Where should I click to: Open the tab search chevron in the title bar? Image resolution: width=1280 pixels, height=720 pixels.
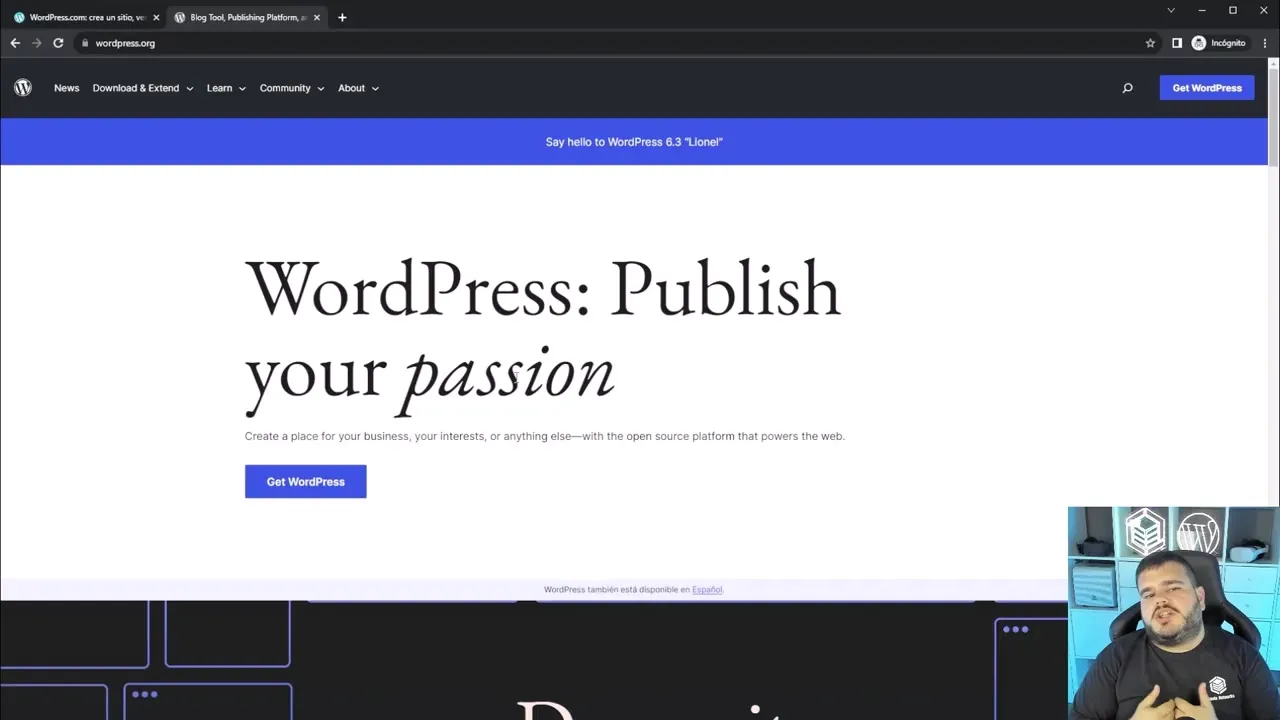pyautogui.click(x=1171, y=10)
